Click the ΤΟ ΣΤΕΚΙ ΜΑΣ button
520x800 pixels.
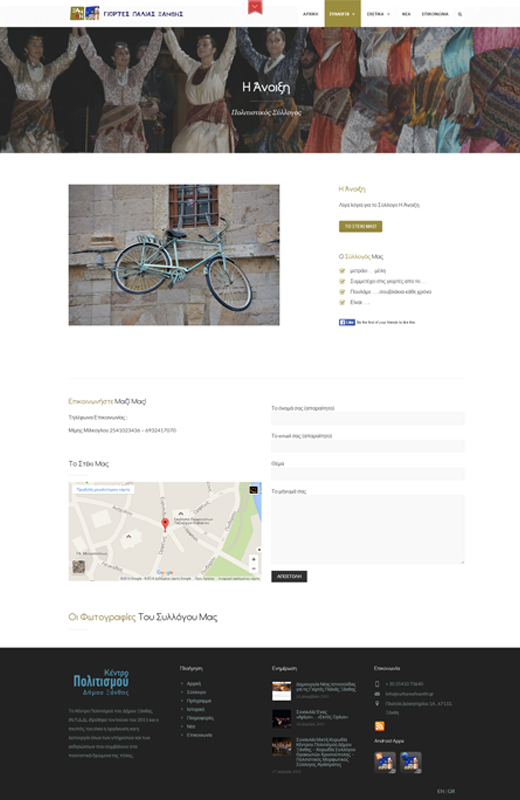point(360,226)
